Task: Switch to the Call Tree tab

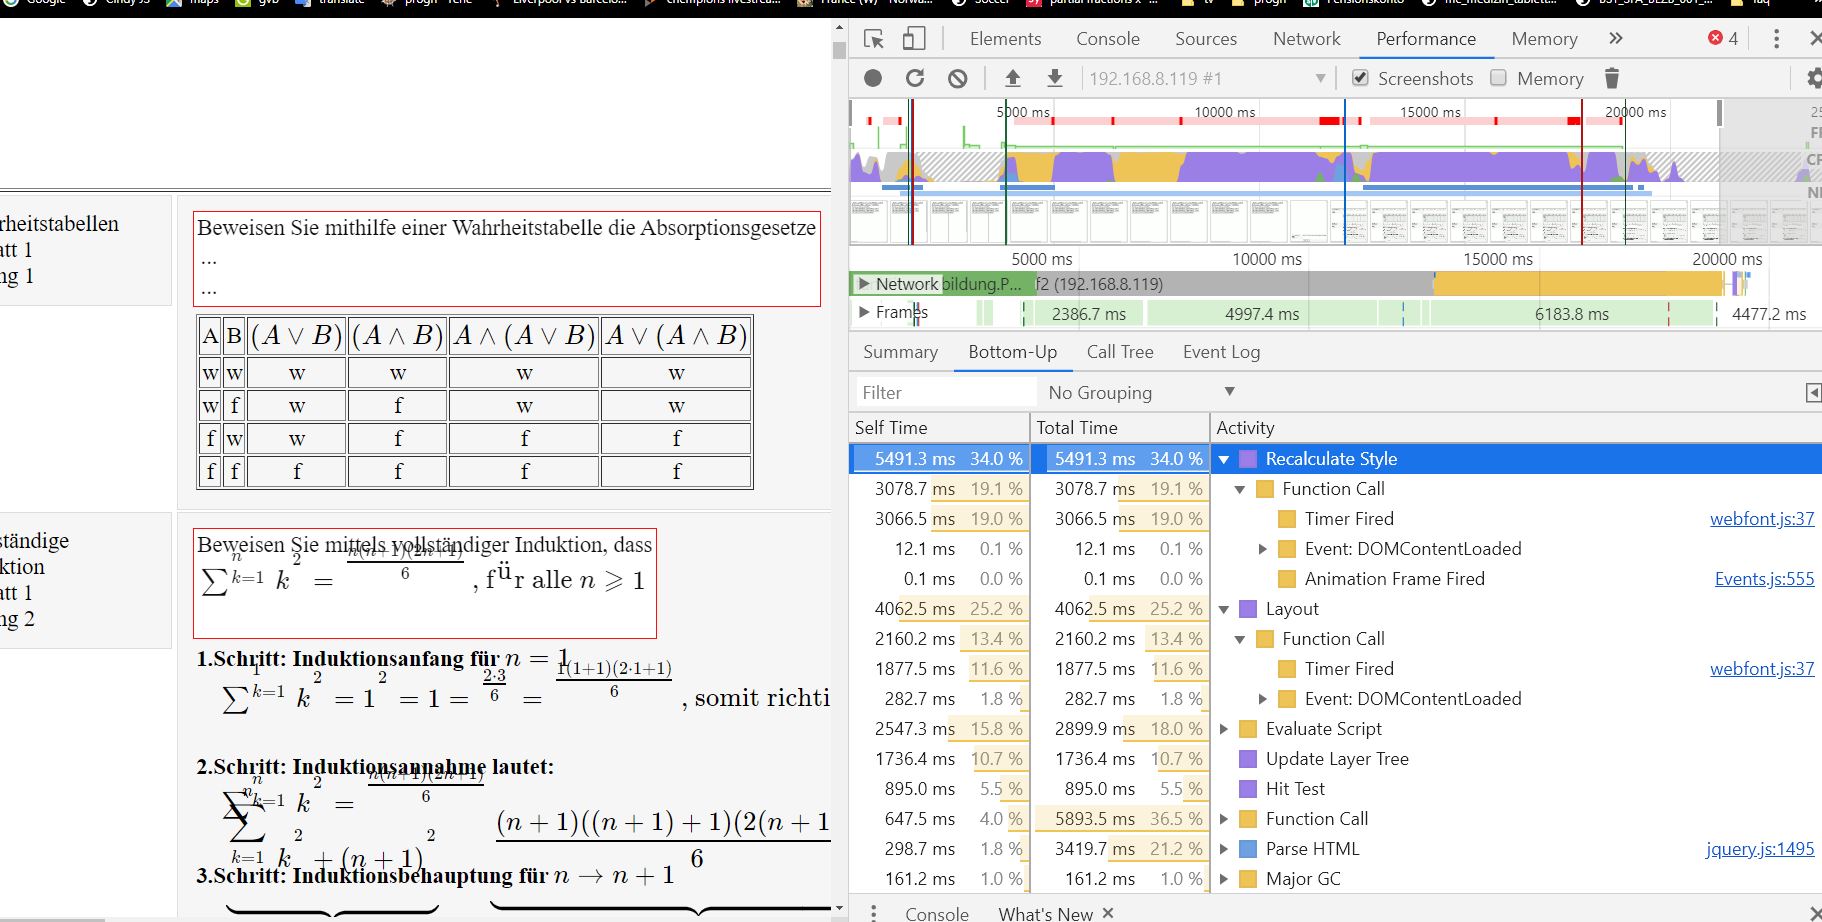Action: tap(1119, 351)
